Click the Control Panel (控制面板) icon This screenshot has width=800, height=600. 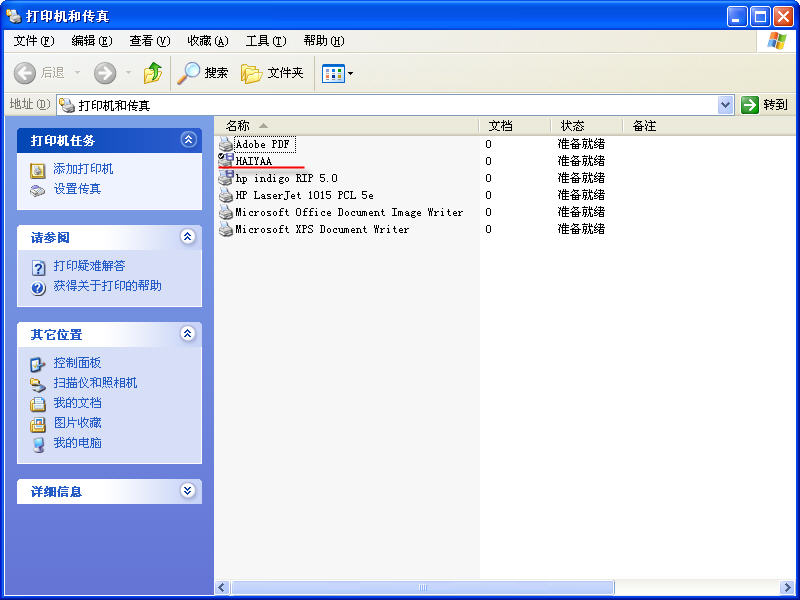[38, 364]
